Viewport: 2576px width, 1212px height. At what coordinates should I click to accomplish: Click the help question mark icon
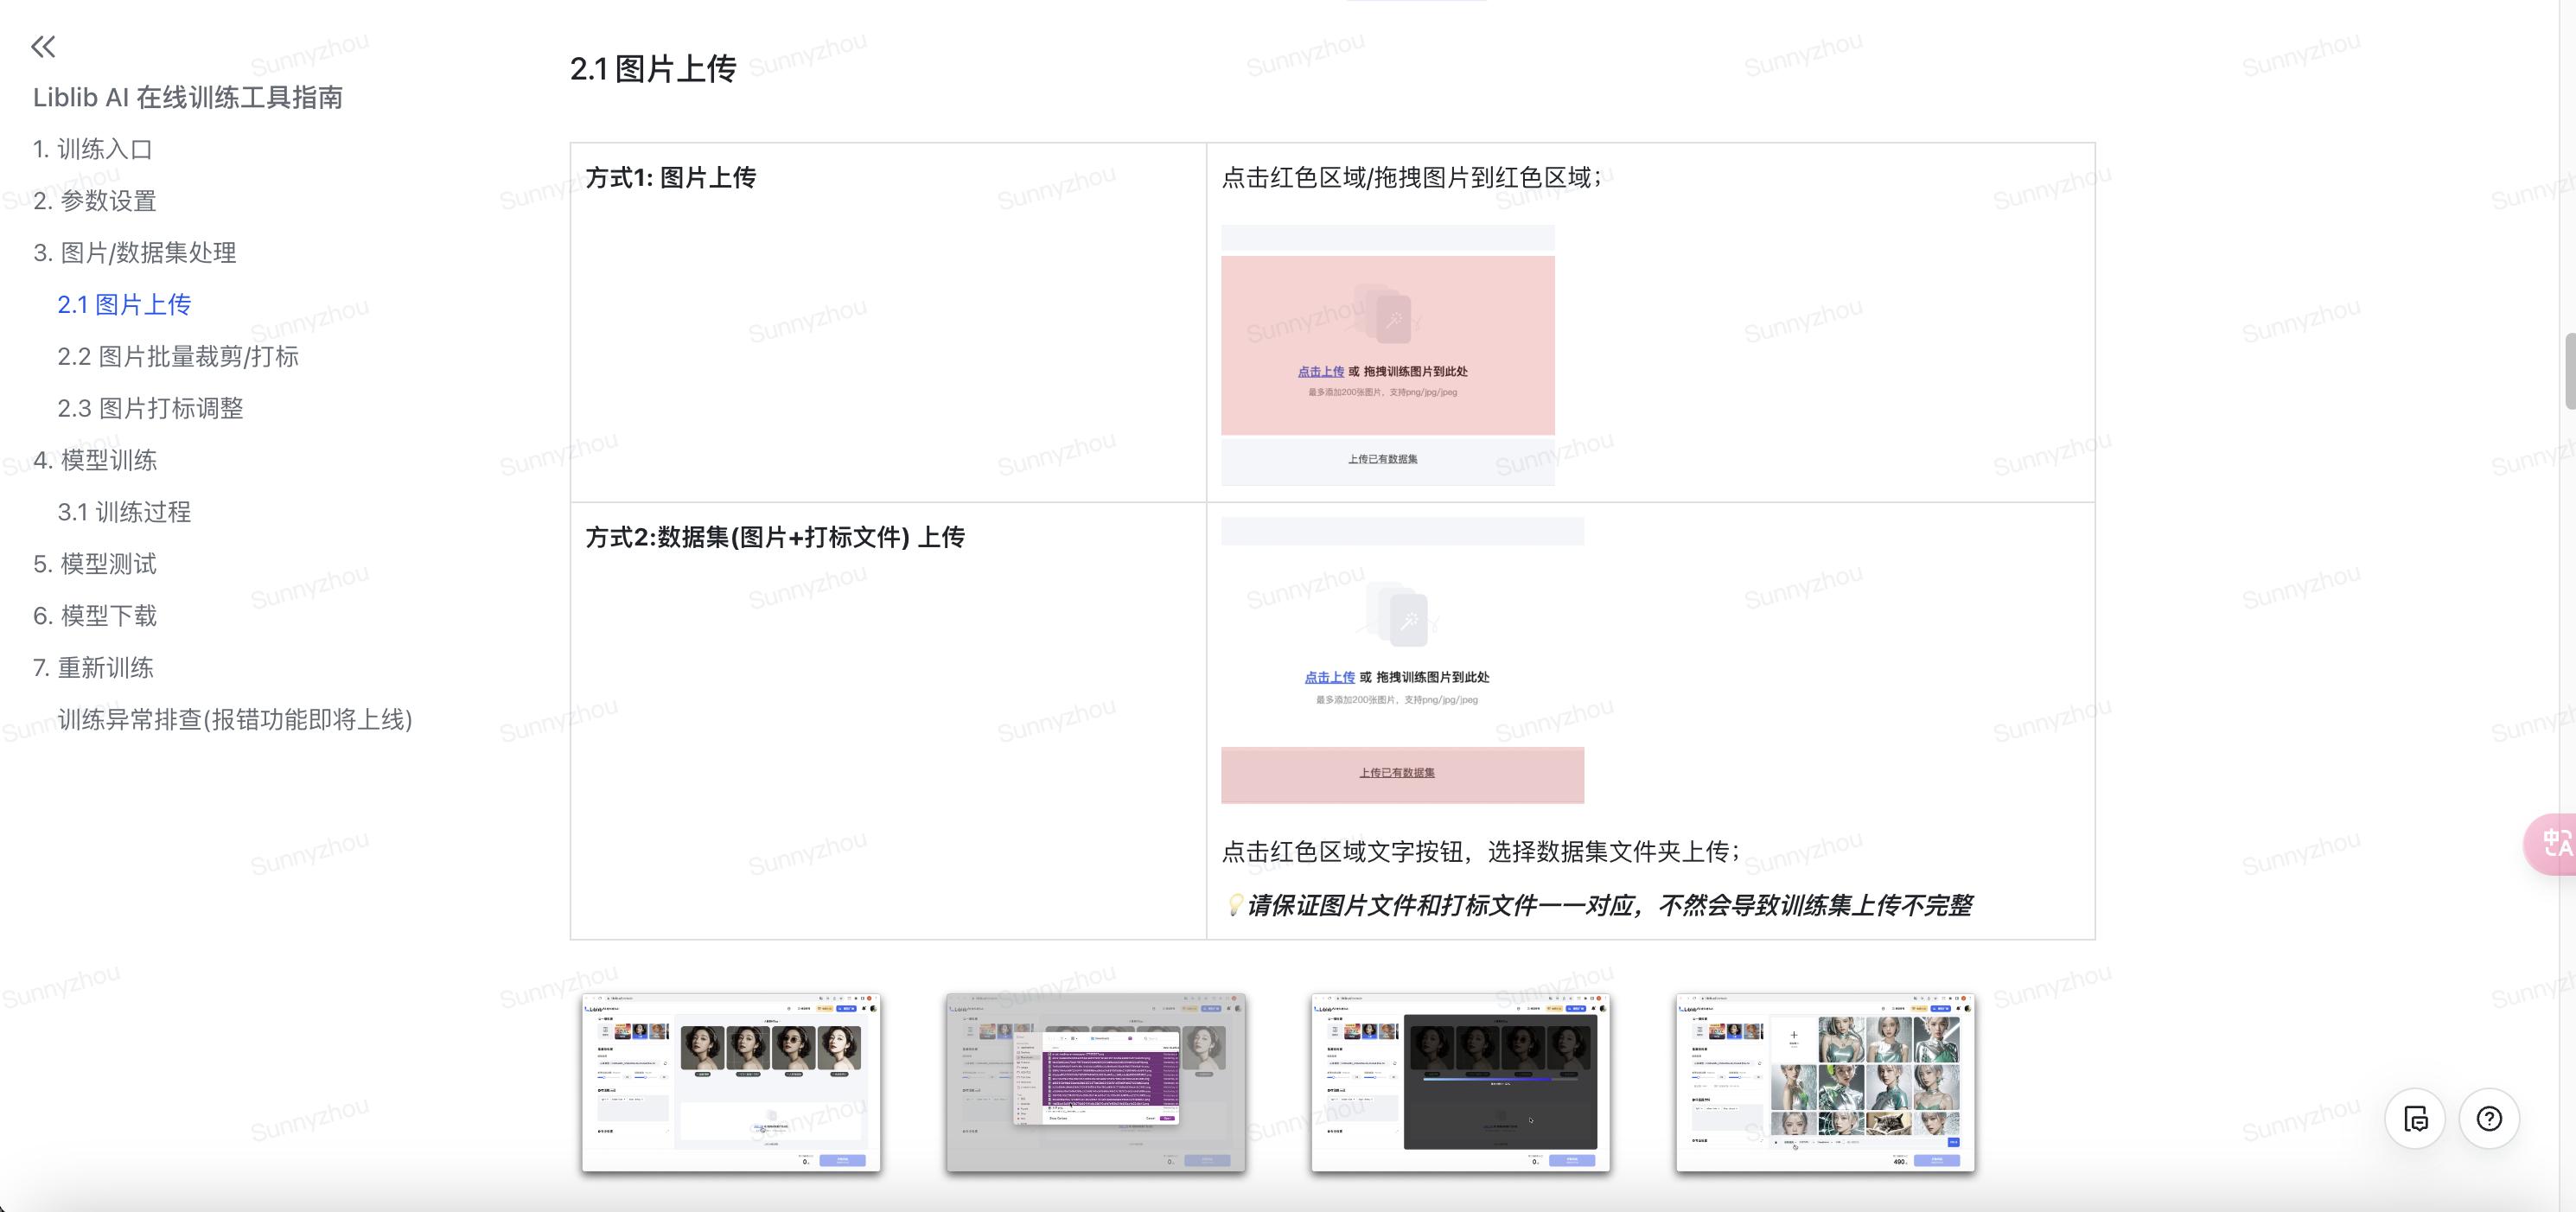pyautogui.click(x=2489, y=1118)
